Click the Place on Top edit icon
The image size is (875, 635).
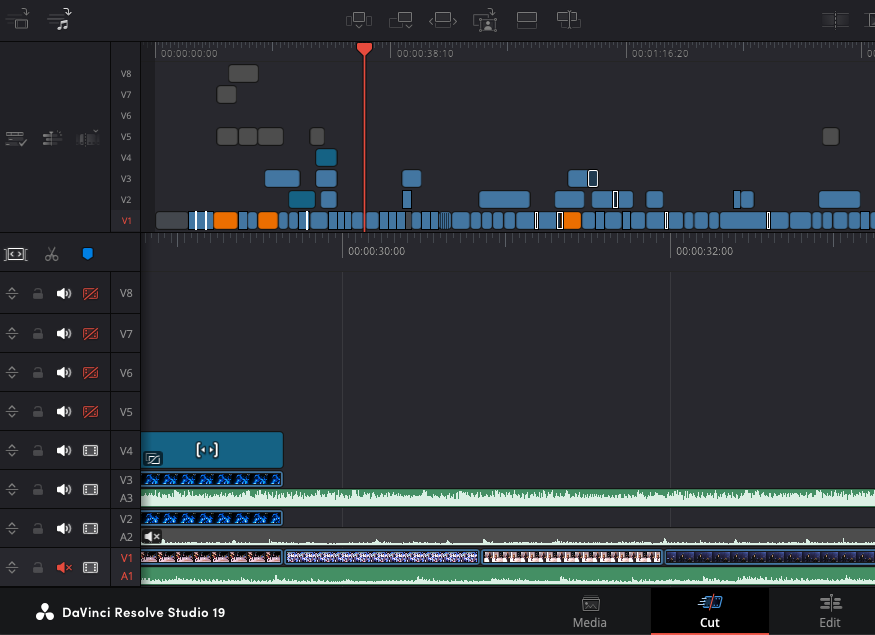click(527, 19)
